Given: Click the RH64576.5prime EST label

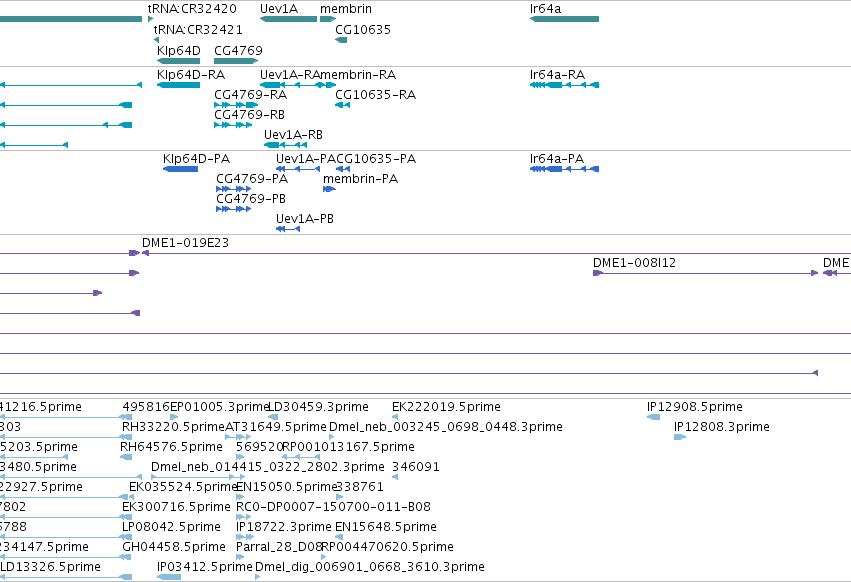Looking at the screenshot, I should (172, 447).
